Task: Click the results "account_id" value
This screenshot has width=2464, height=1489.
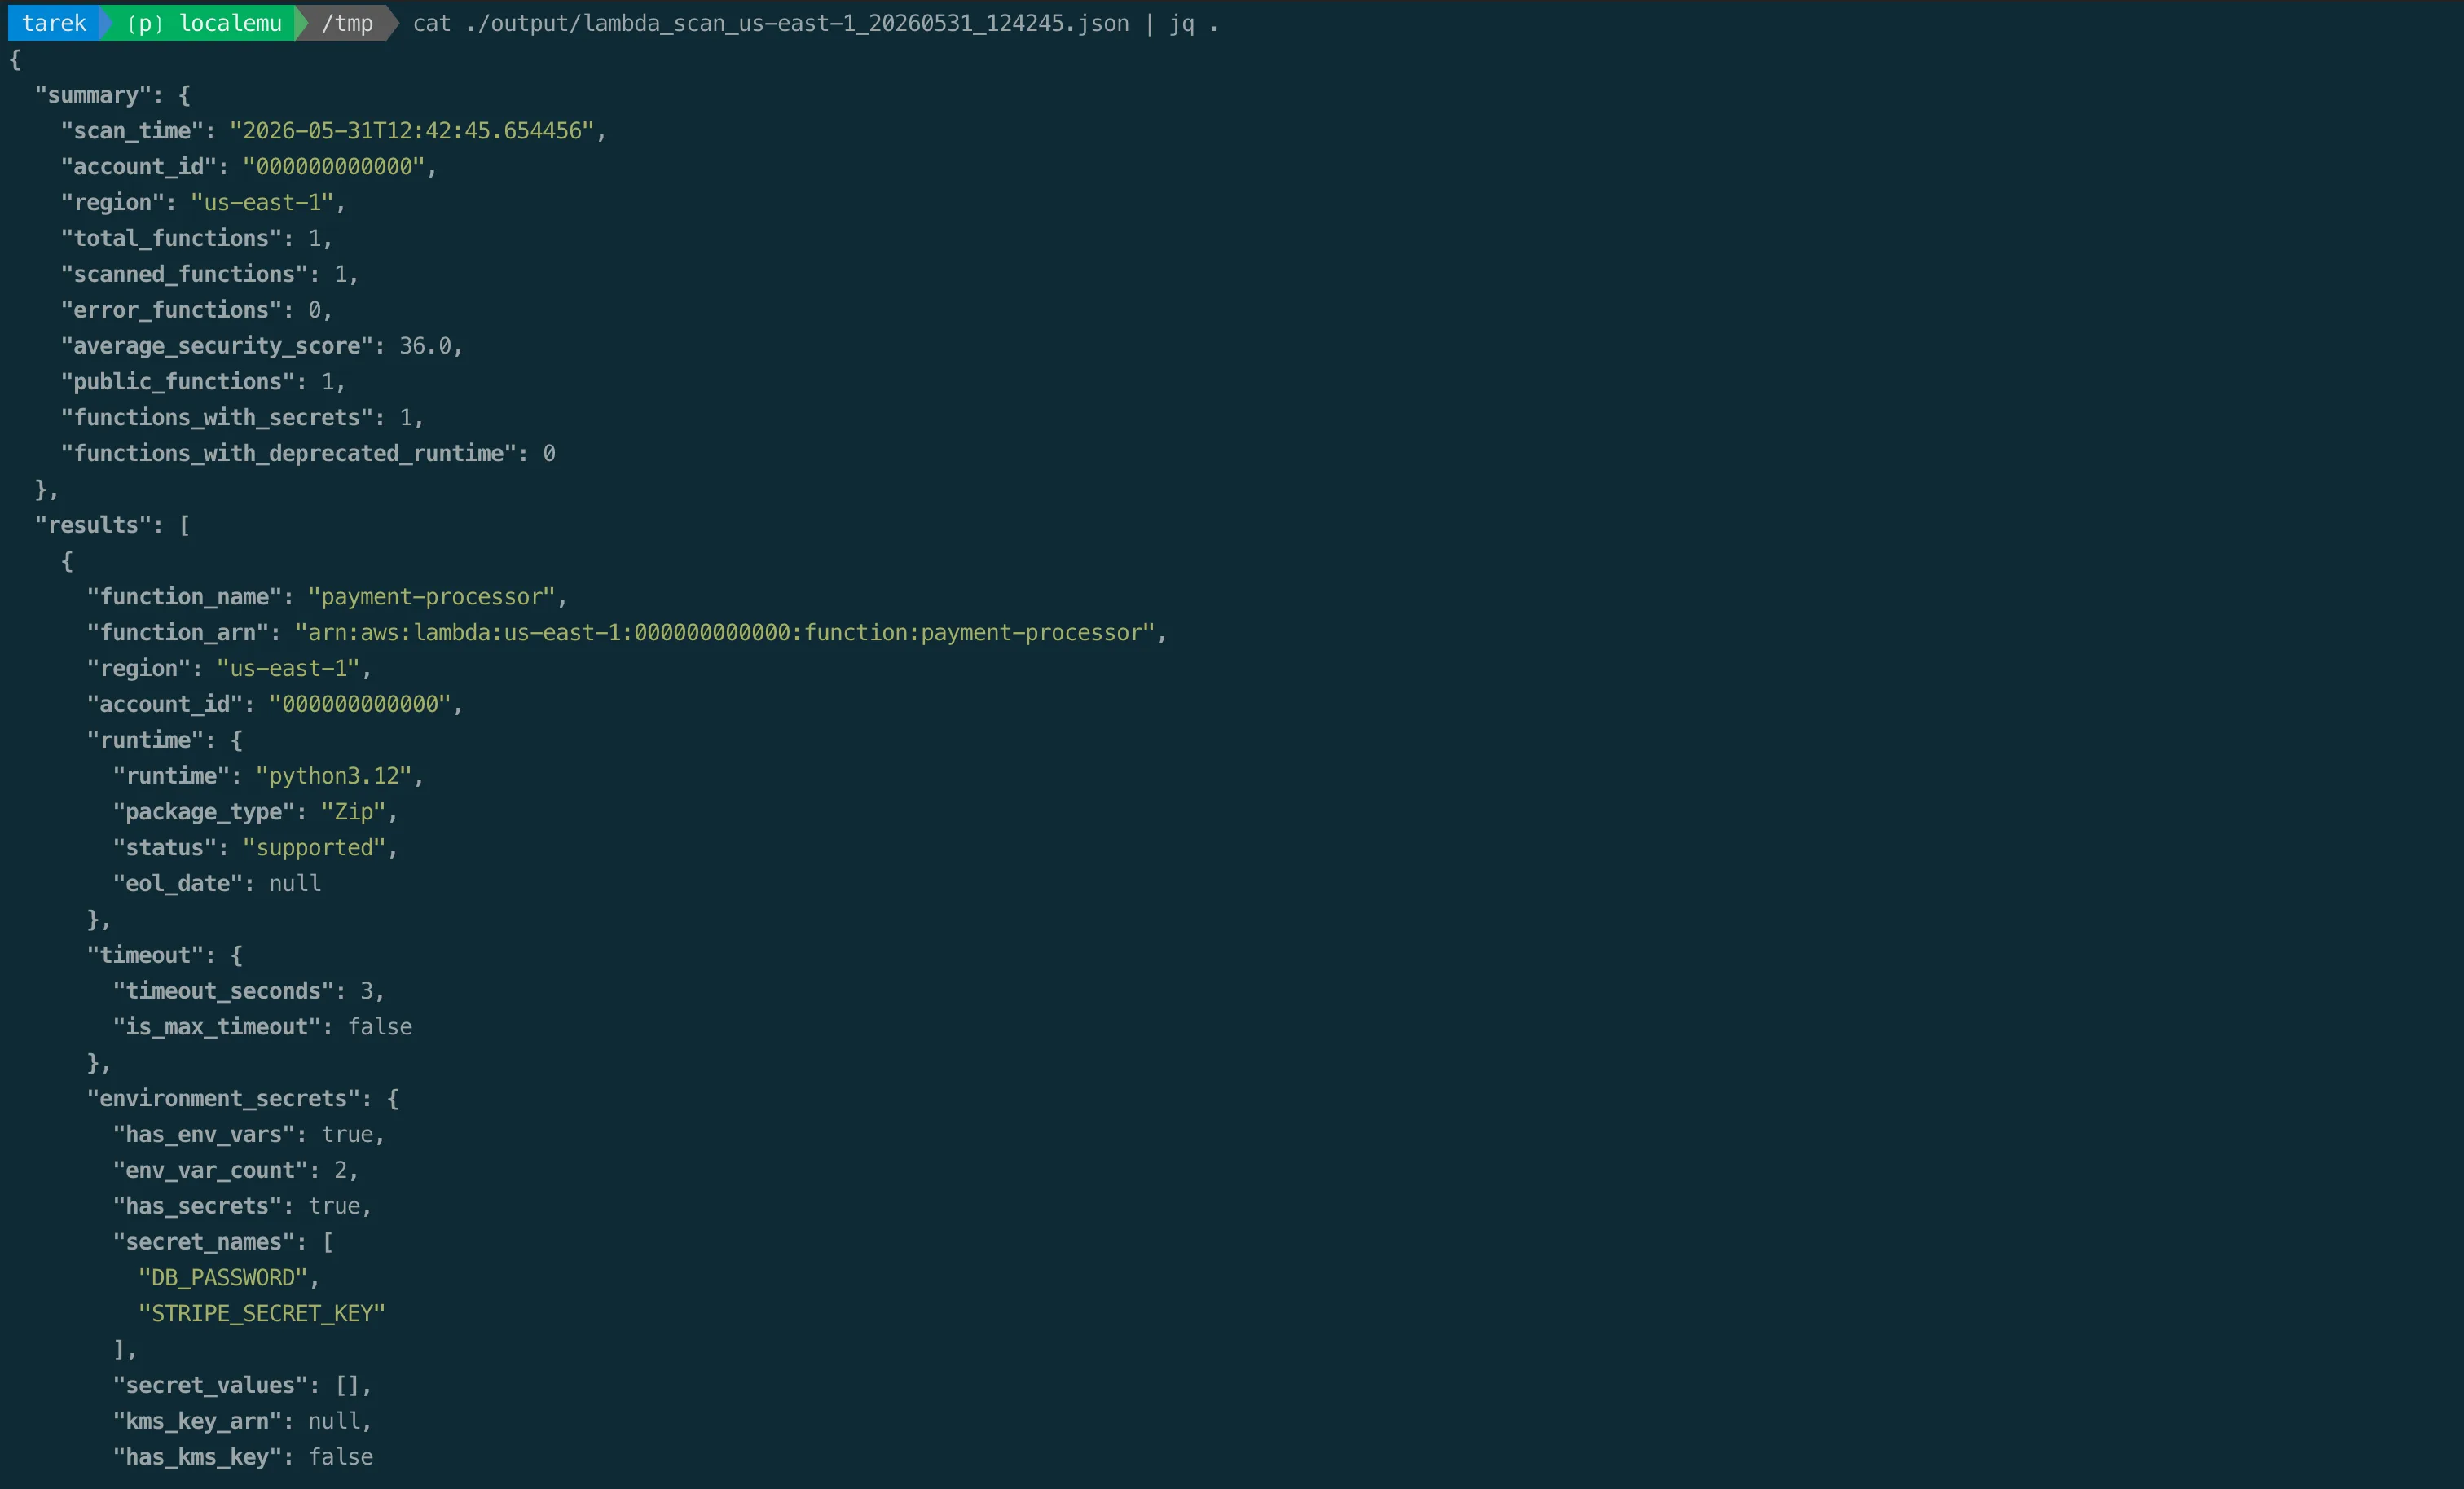Action: coord(360,704)
